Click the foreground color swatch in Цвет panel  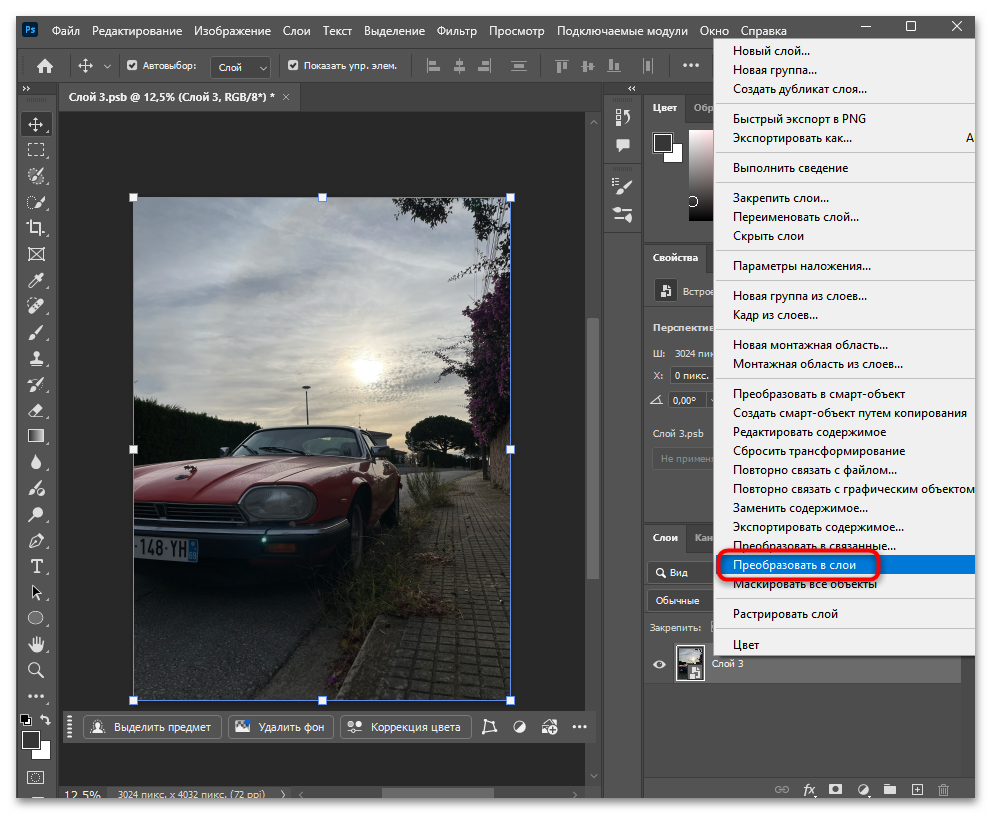(x=662, y=143)
